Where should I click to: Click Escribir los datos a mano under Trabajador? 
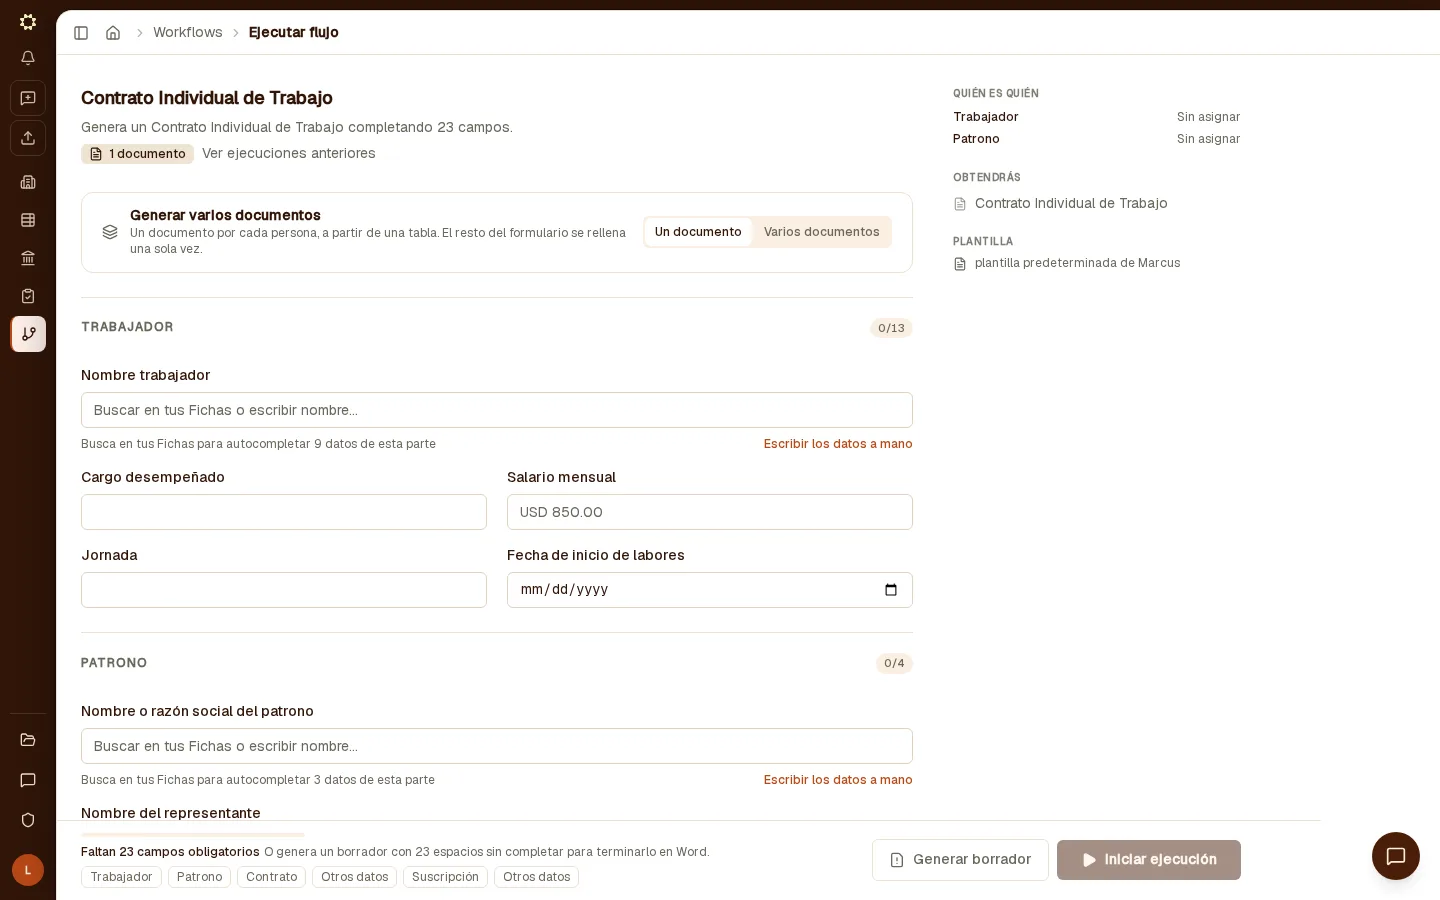[x=838, y=444]
